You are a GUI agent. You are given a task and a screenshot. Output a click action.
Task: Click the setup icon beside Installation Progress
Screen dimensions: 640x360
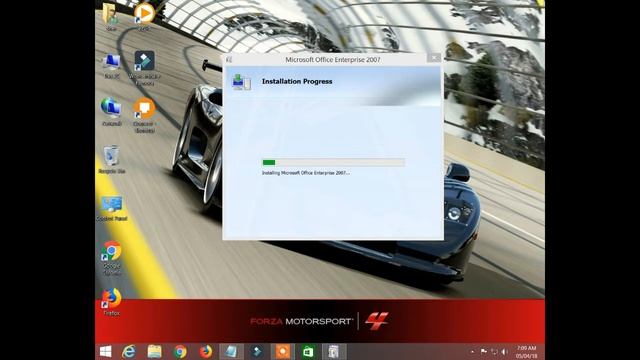241,82
